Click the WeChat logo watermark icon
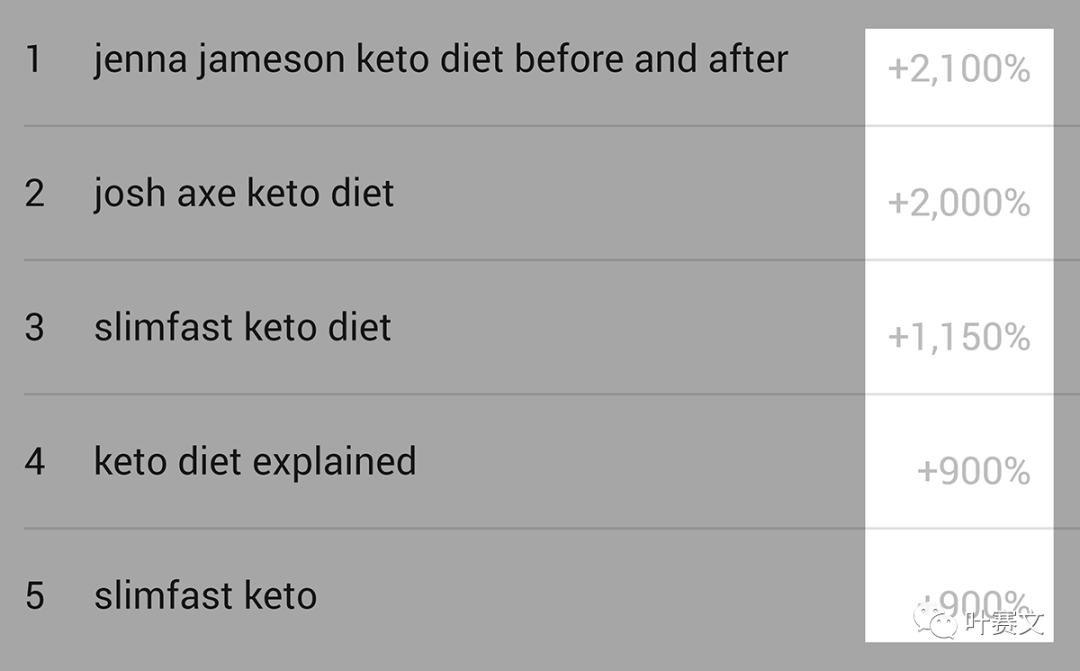 (x=935, y=619)
